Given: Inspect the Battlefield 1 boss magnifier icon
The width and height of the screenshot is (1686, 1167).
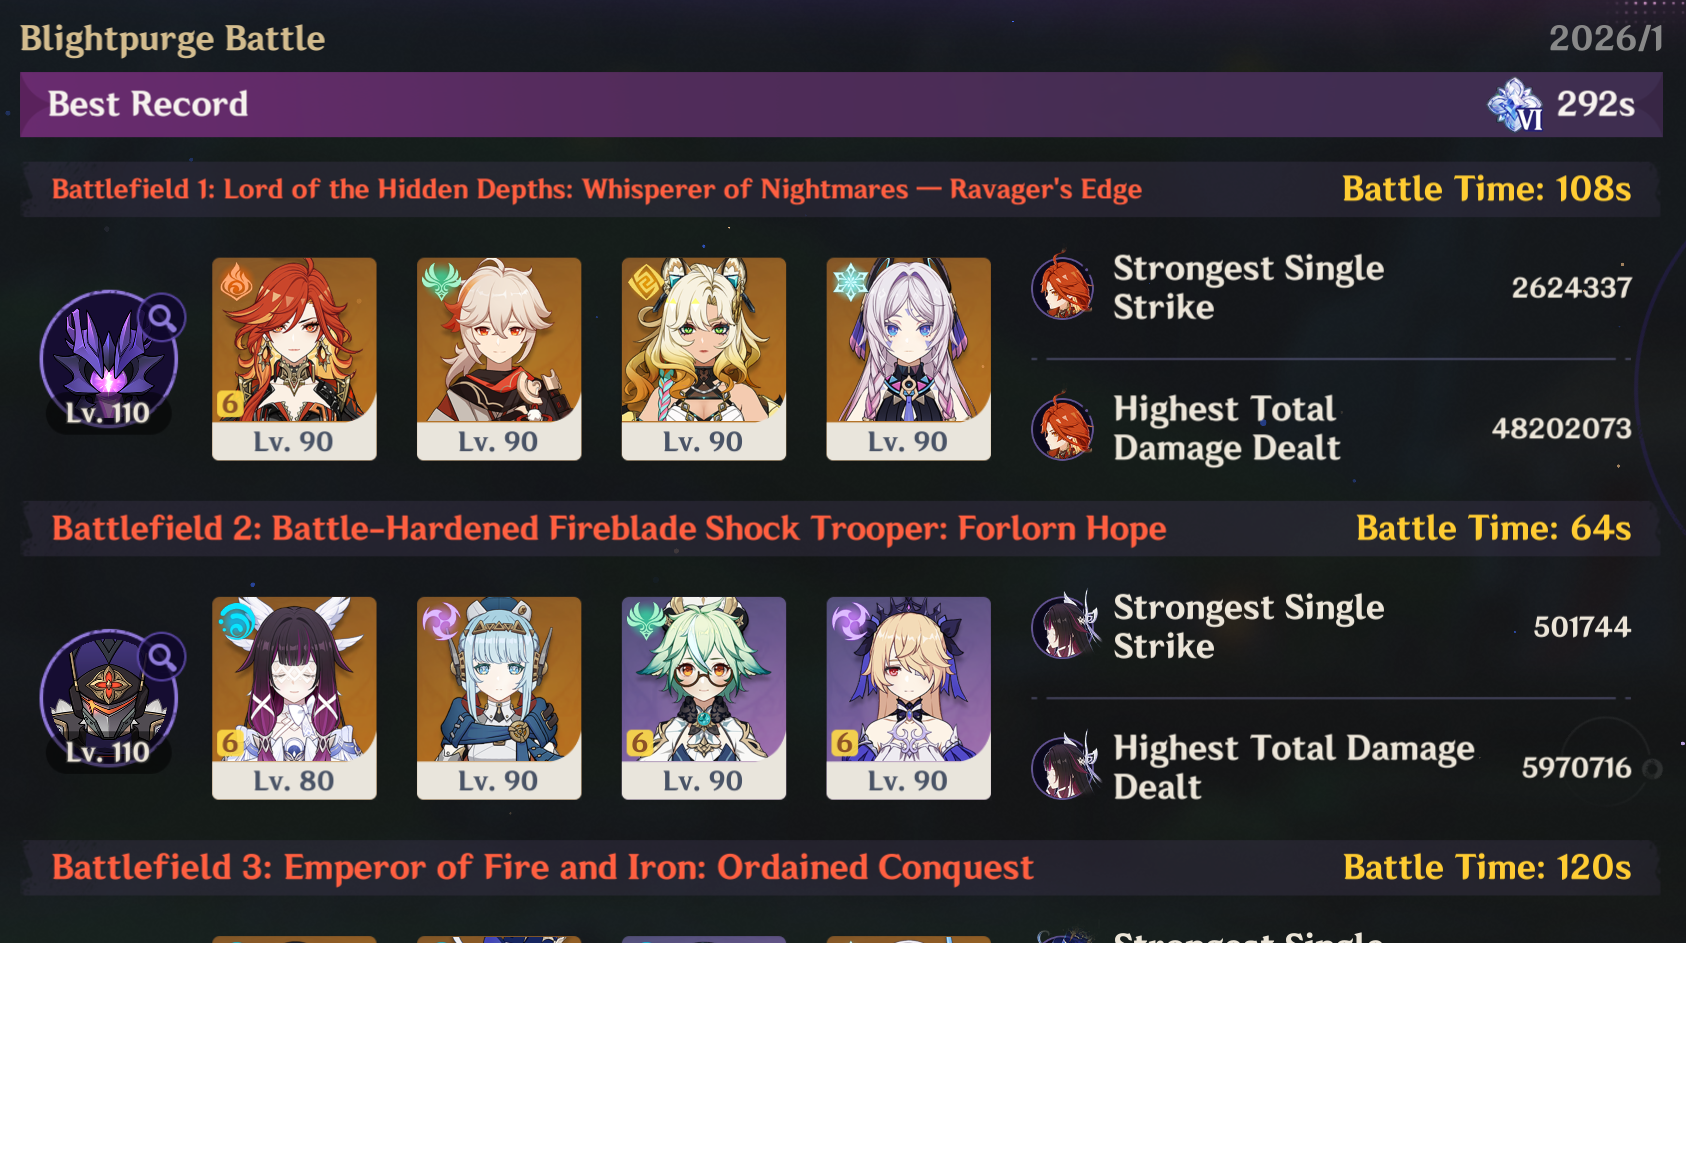Looking at the screenshot, I should pyautogui.click(x=162, y=318).
